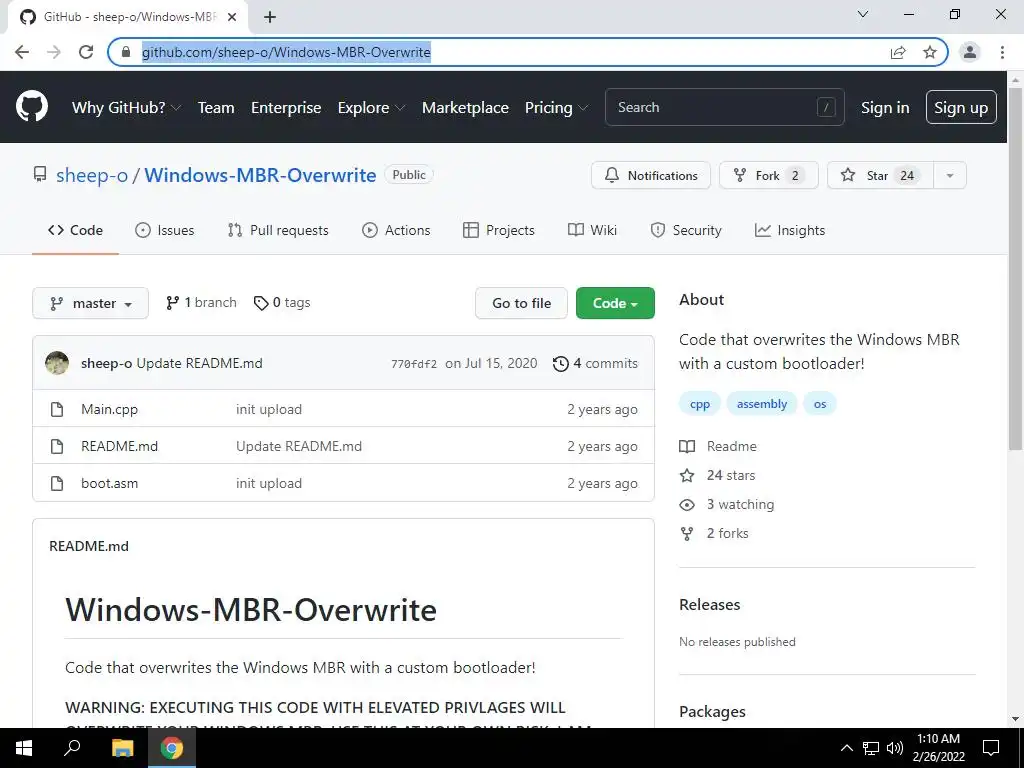Click Sign in

[885, 108]
